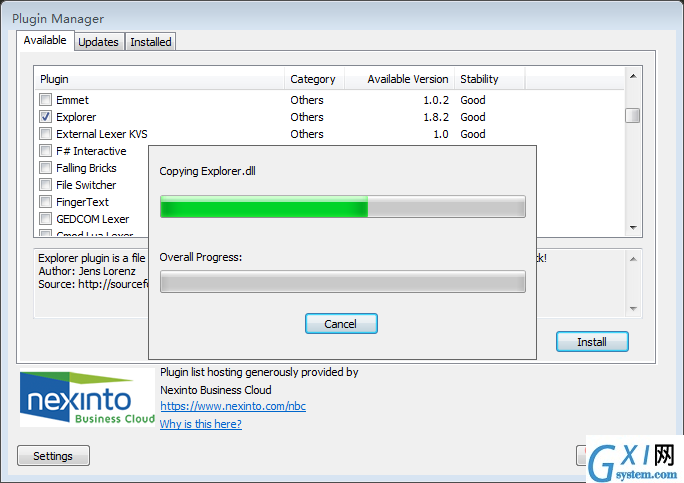
Task: Enable the F# Interactive checkbox
Action: (x=45, y=151)
